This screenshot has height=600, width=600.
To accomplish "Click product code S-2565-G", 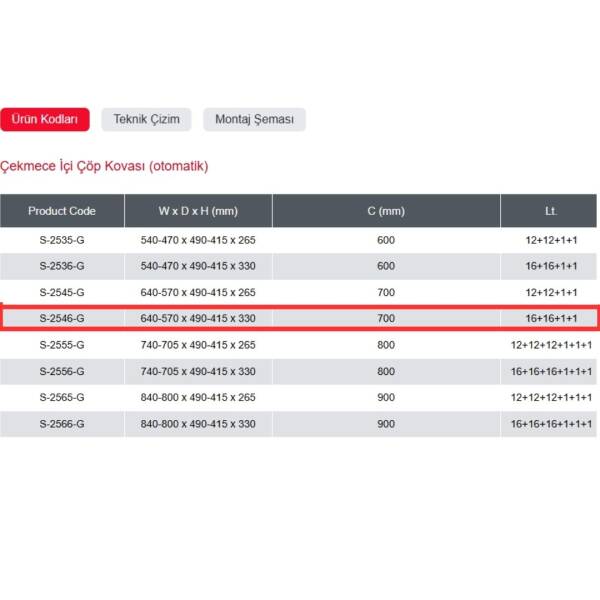I will (62, 397).
